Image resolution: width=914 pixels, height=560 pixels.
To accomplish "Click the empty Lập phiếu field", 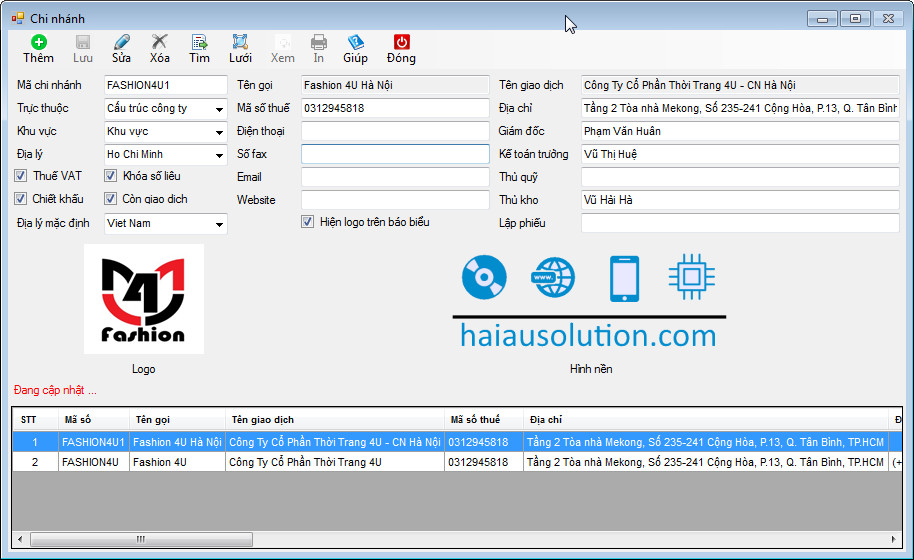I will click(x=740, y=223).
